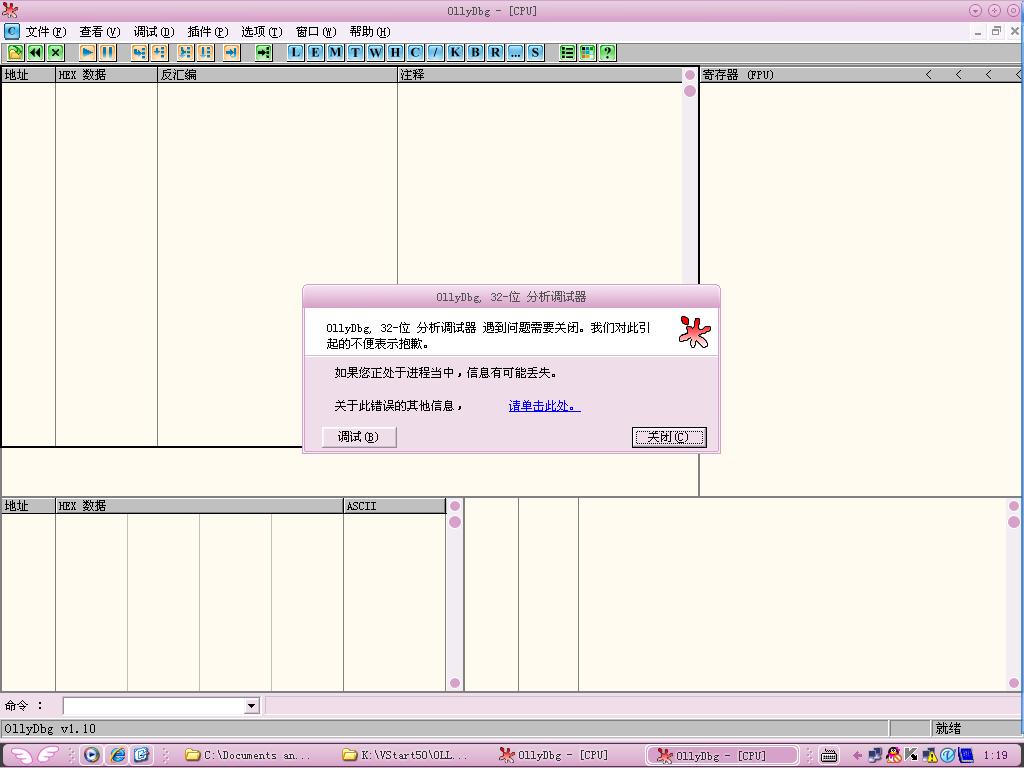The image size is (1024, 768).
Task: Click the 就绪 status text
Action: [948, 729]
